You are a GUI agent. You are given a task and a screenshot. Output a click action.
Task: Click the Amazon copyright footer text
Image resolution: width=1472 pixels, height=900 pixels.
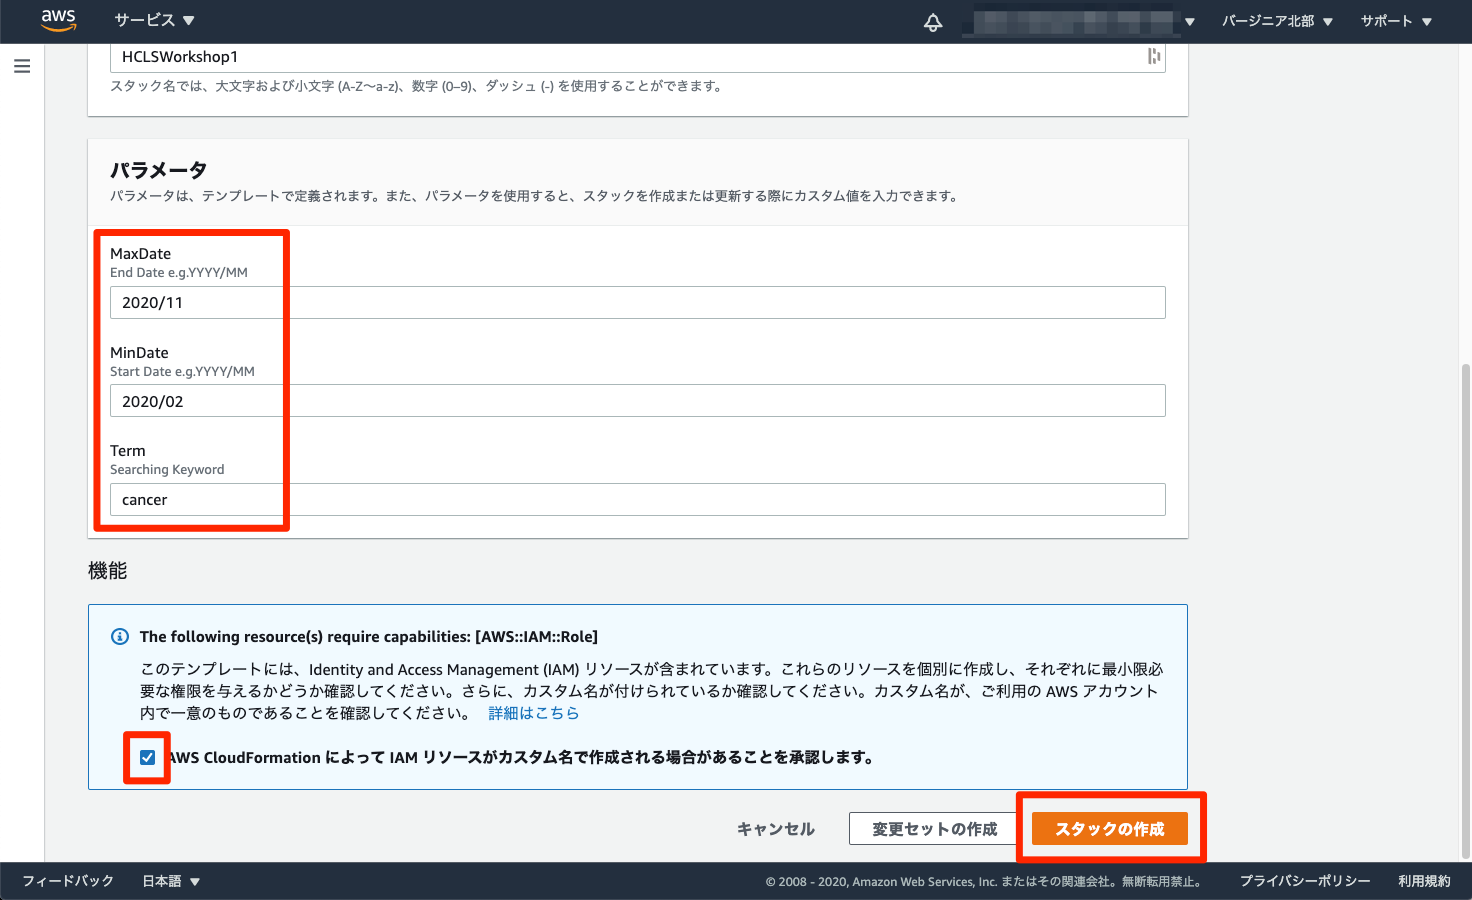[x=986, y=882]
